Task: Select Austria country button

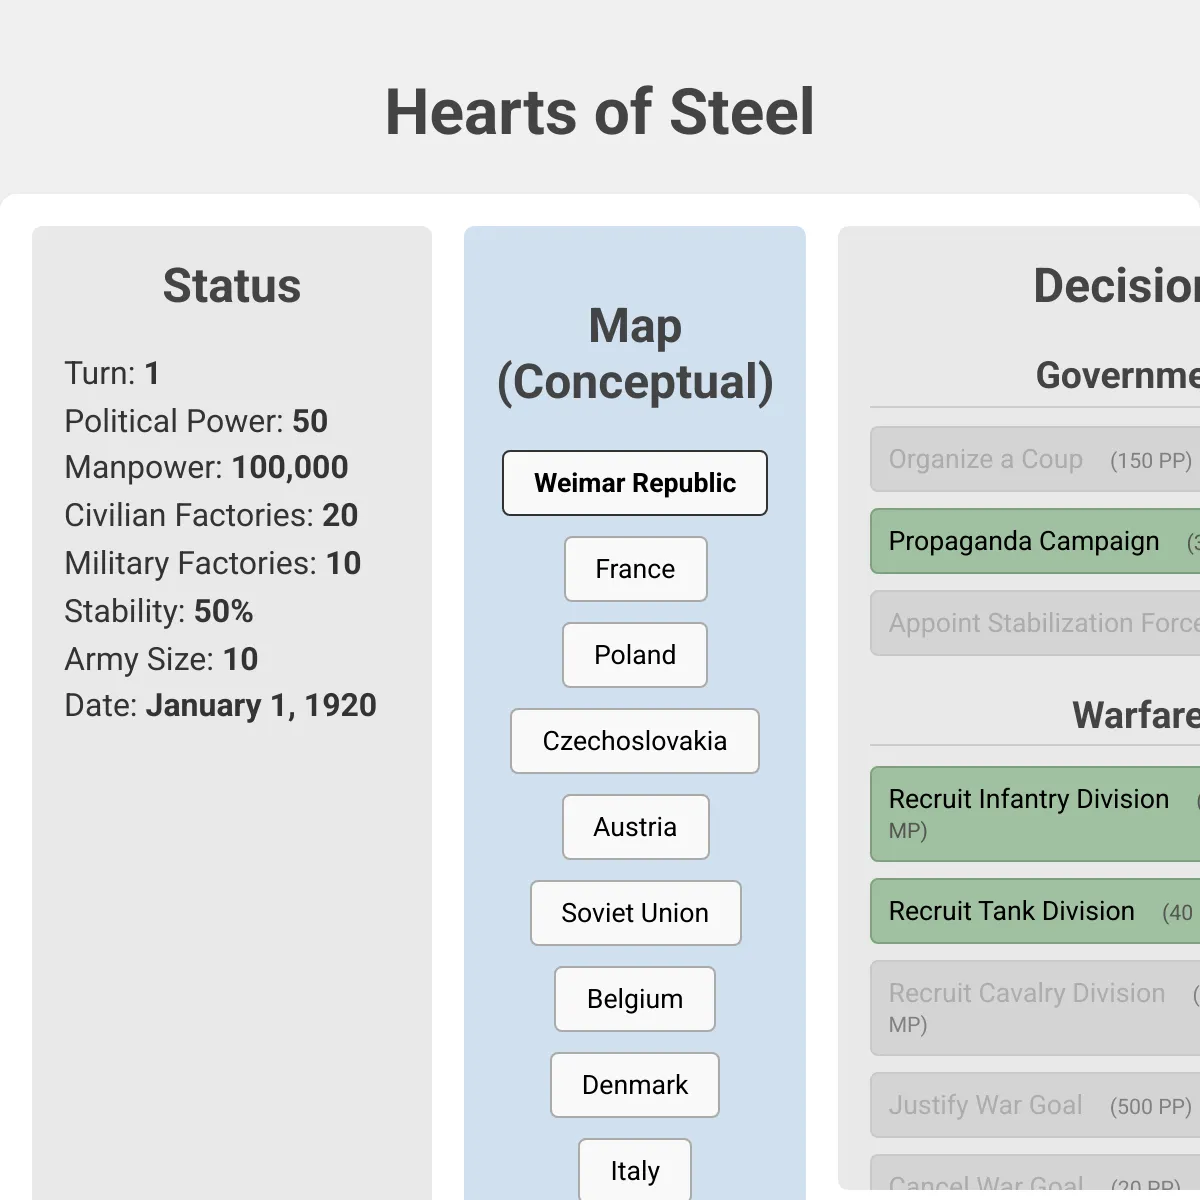Action: 635,827
